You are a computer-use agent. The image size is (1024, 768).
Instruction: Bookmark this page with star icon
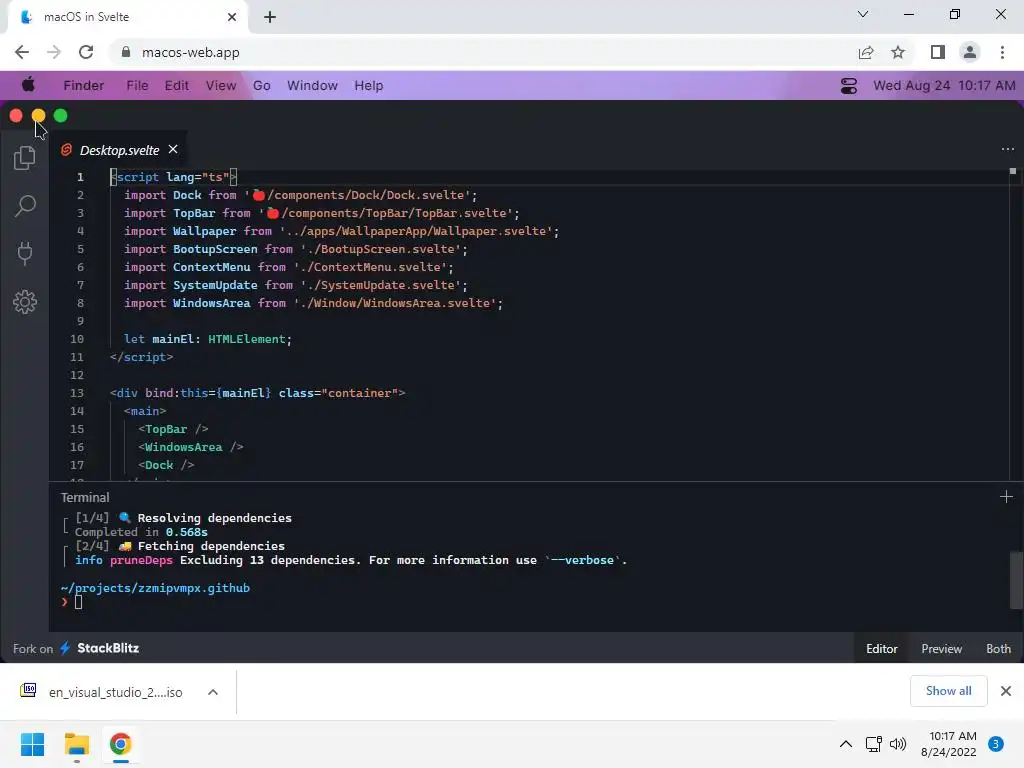[x=898, y=52]
